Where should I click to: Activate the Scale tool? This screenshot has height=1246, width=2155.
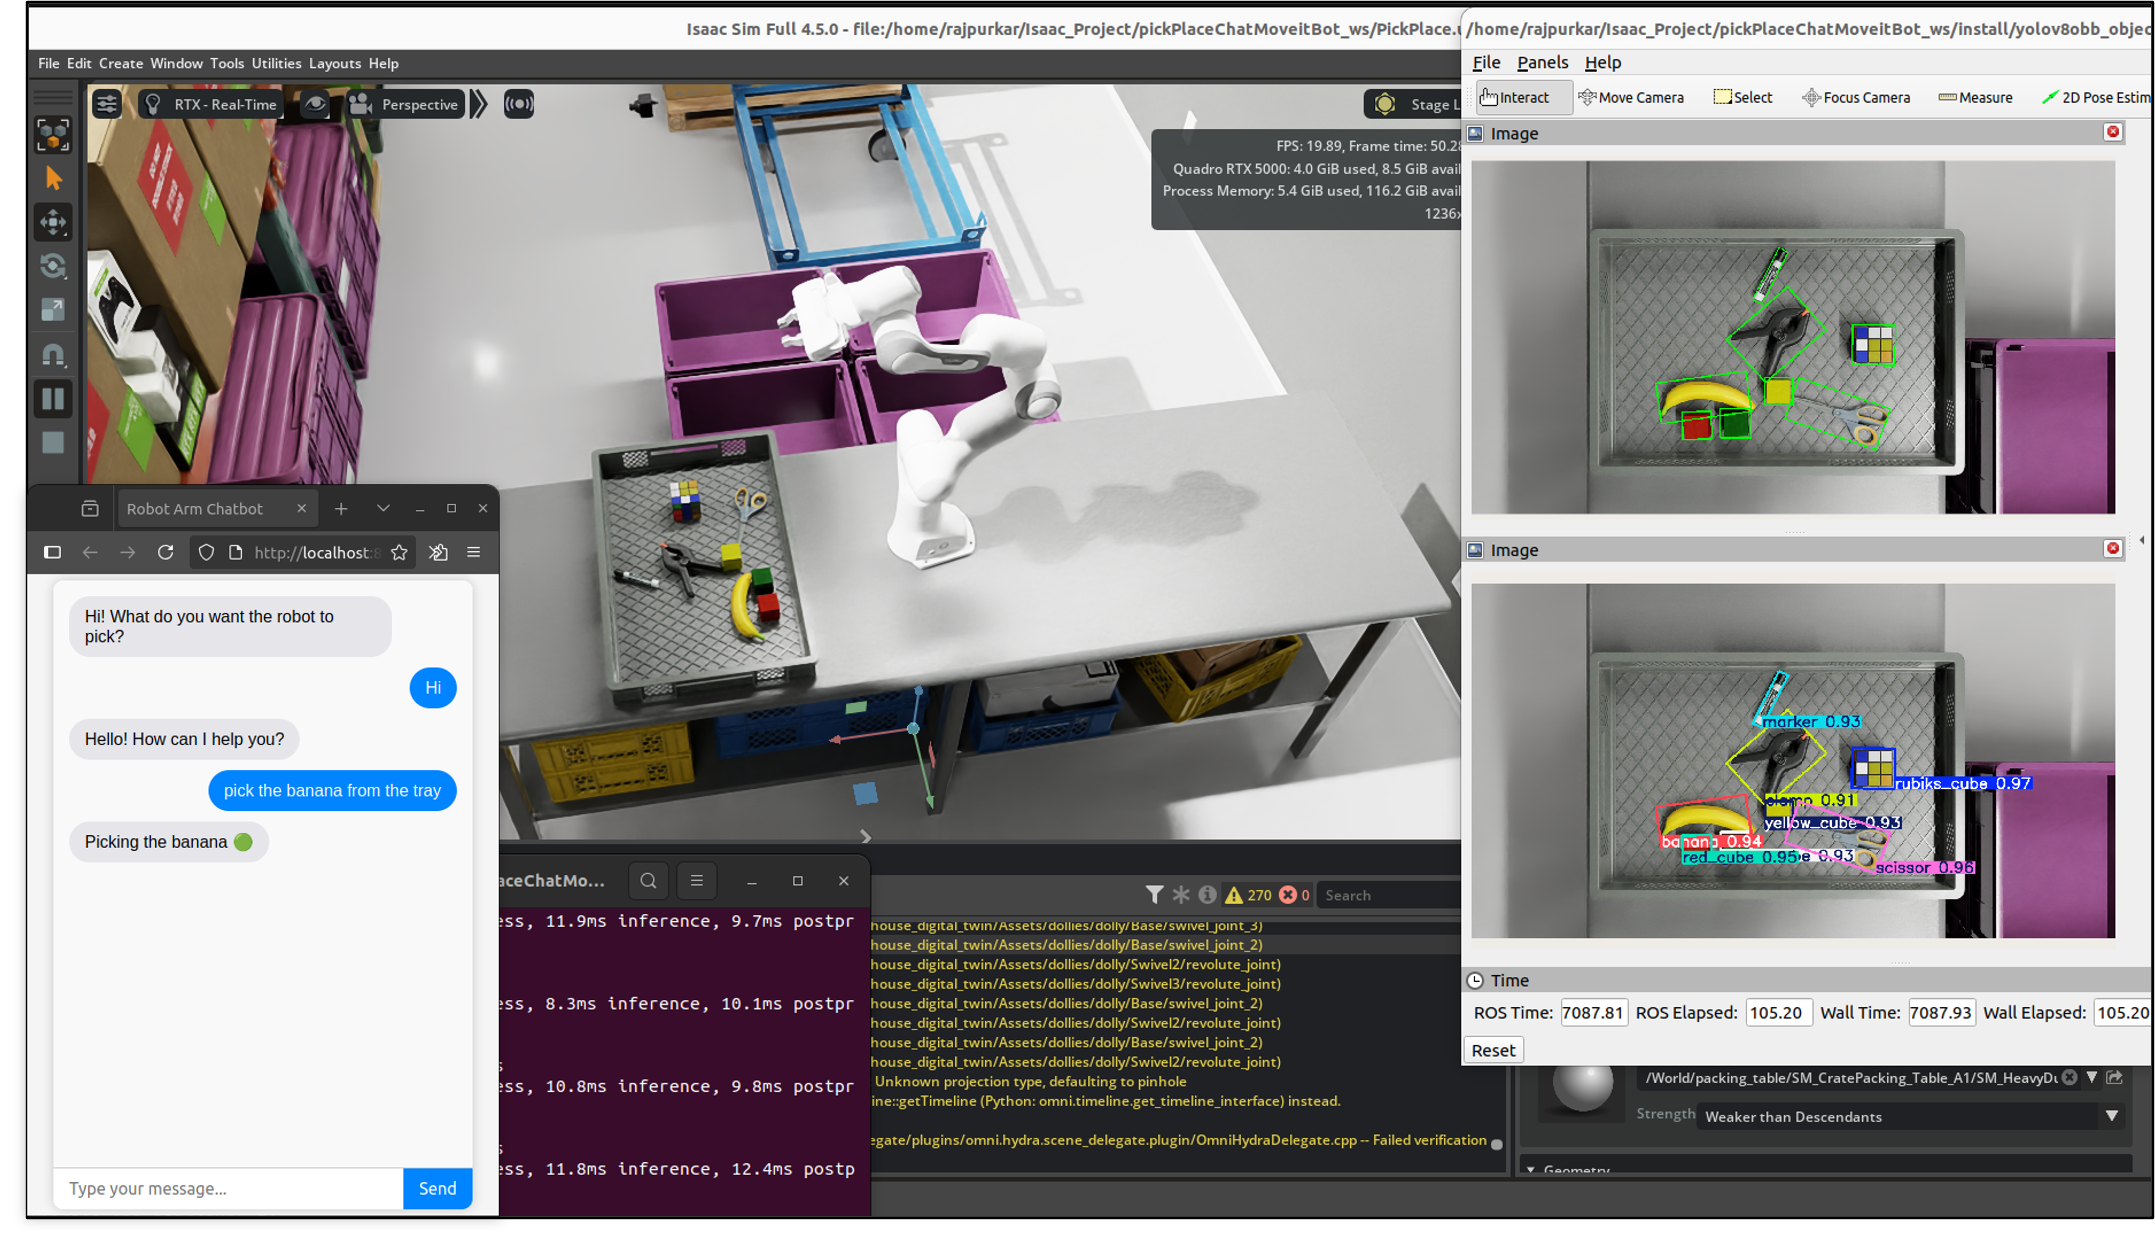click(53, 310)
